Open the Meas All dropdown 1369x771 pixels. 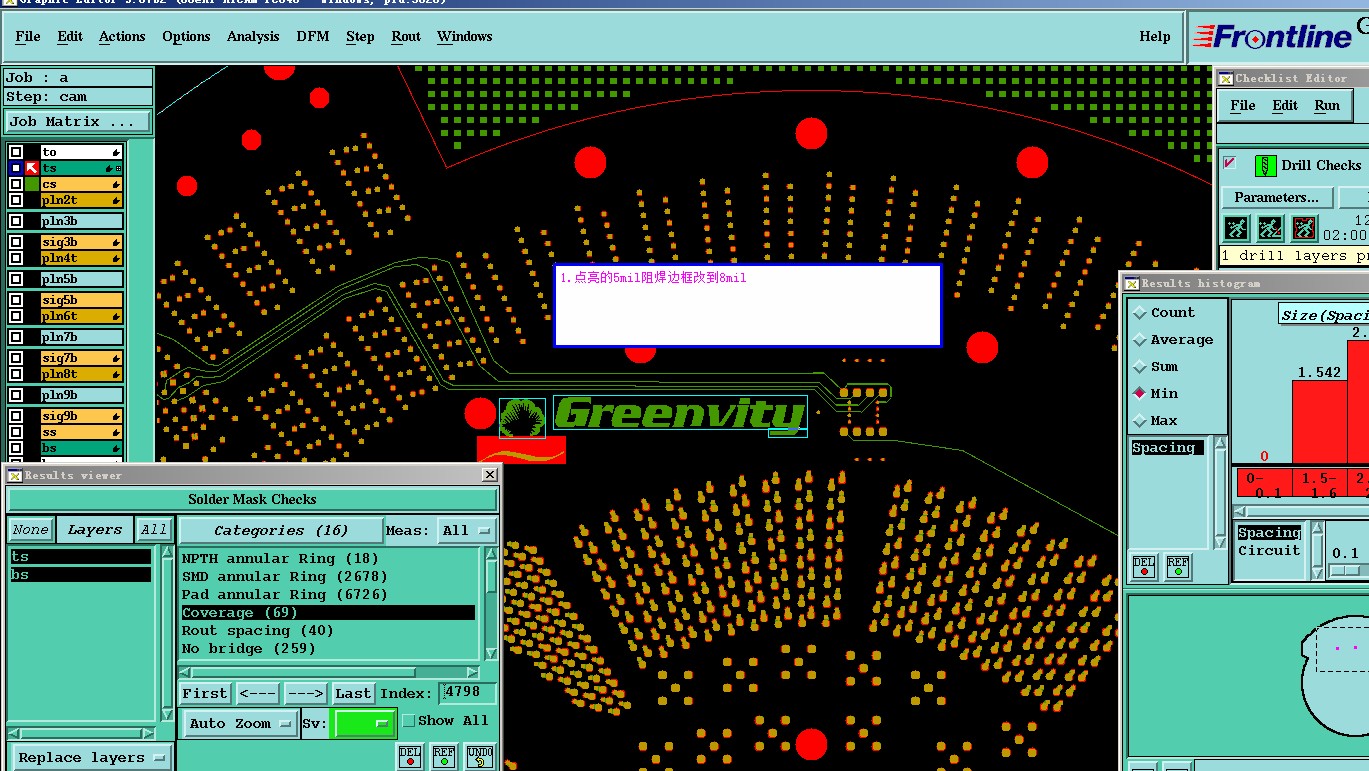pos(467,531)
